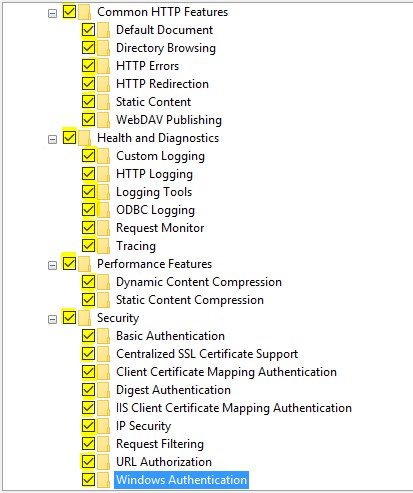
Task: Click folder icon beside Dynamic Content Compression
Action: (x=104, y=282)
